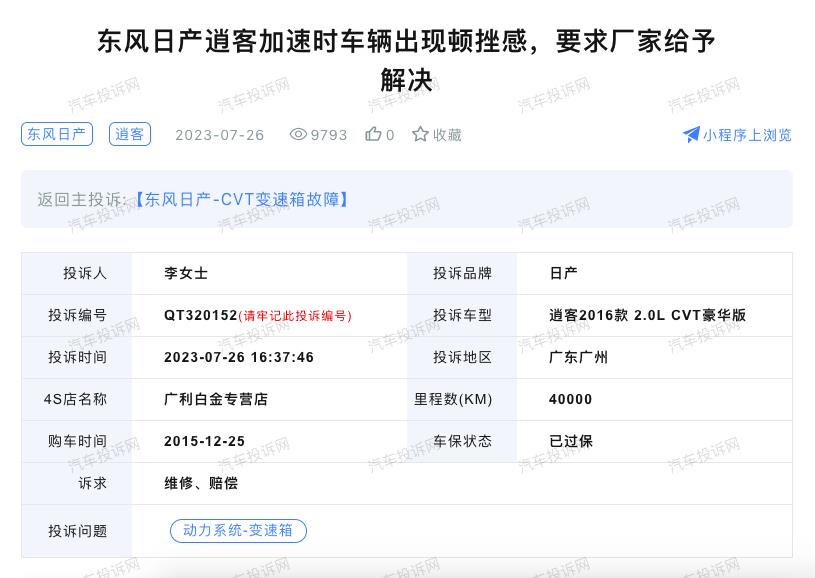
Task: Click the 动力系统-变速箱 problem tag
Action: coord(238,530)
